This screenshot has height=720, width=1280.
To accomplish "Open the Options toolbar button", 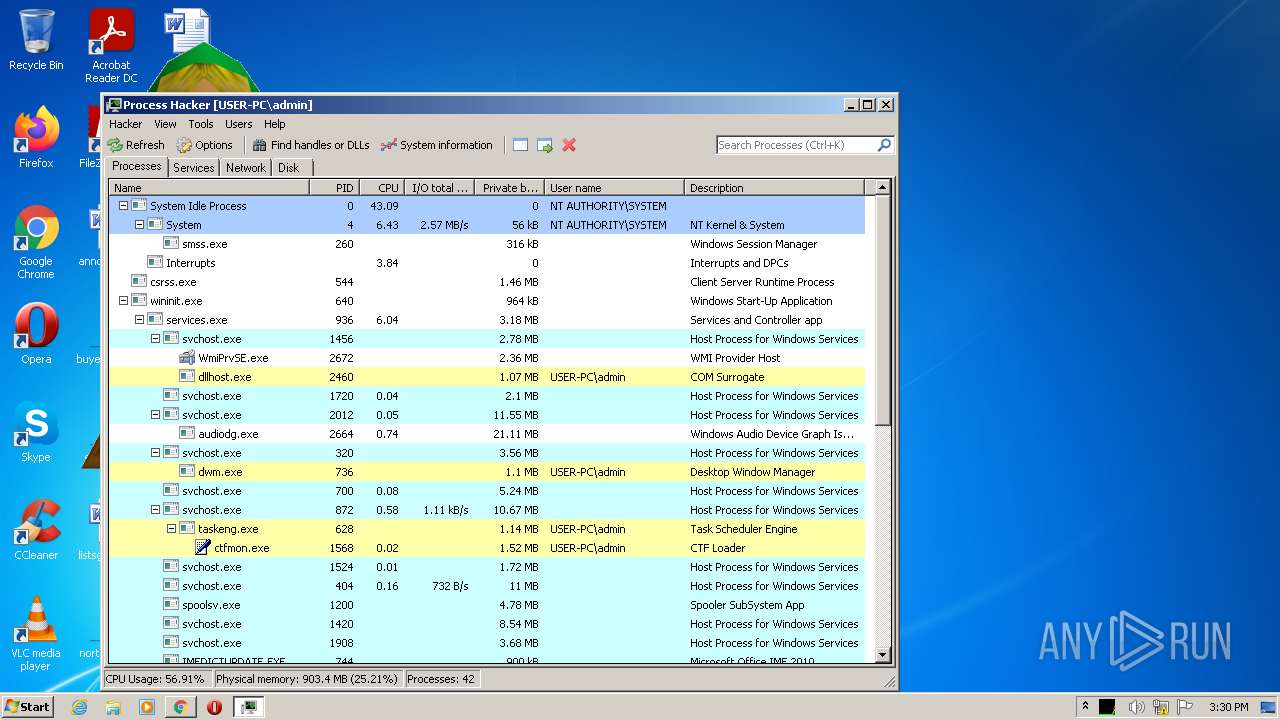I will coord(205,145).
